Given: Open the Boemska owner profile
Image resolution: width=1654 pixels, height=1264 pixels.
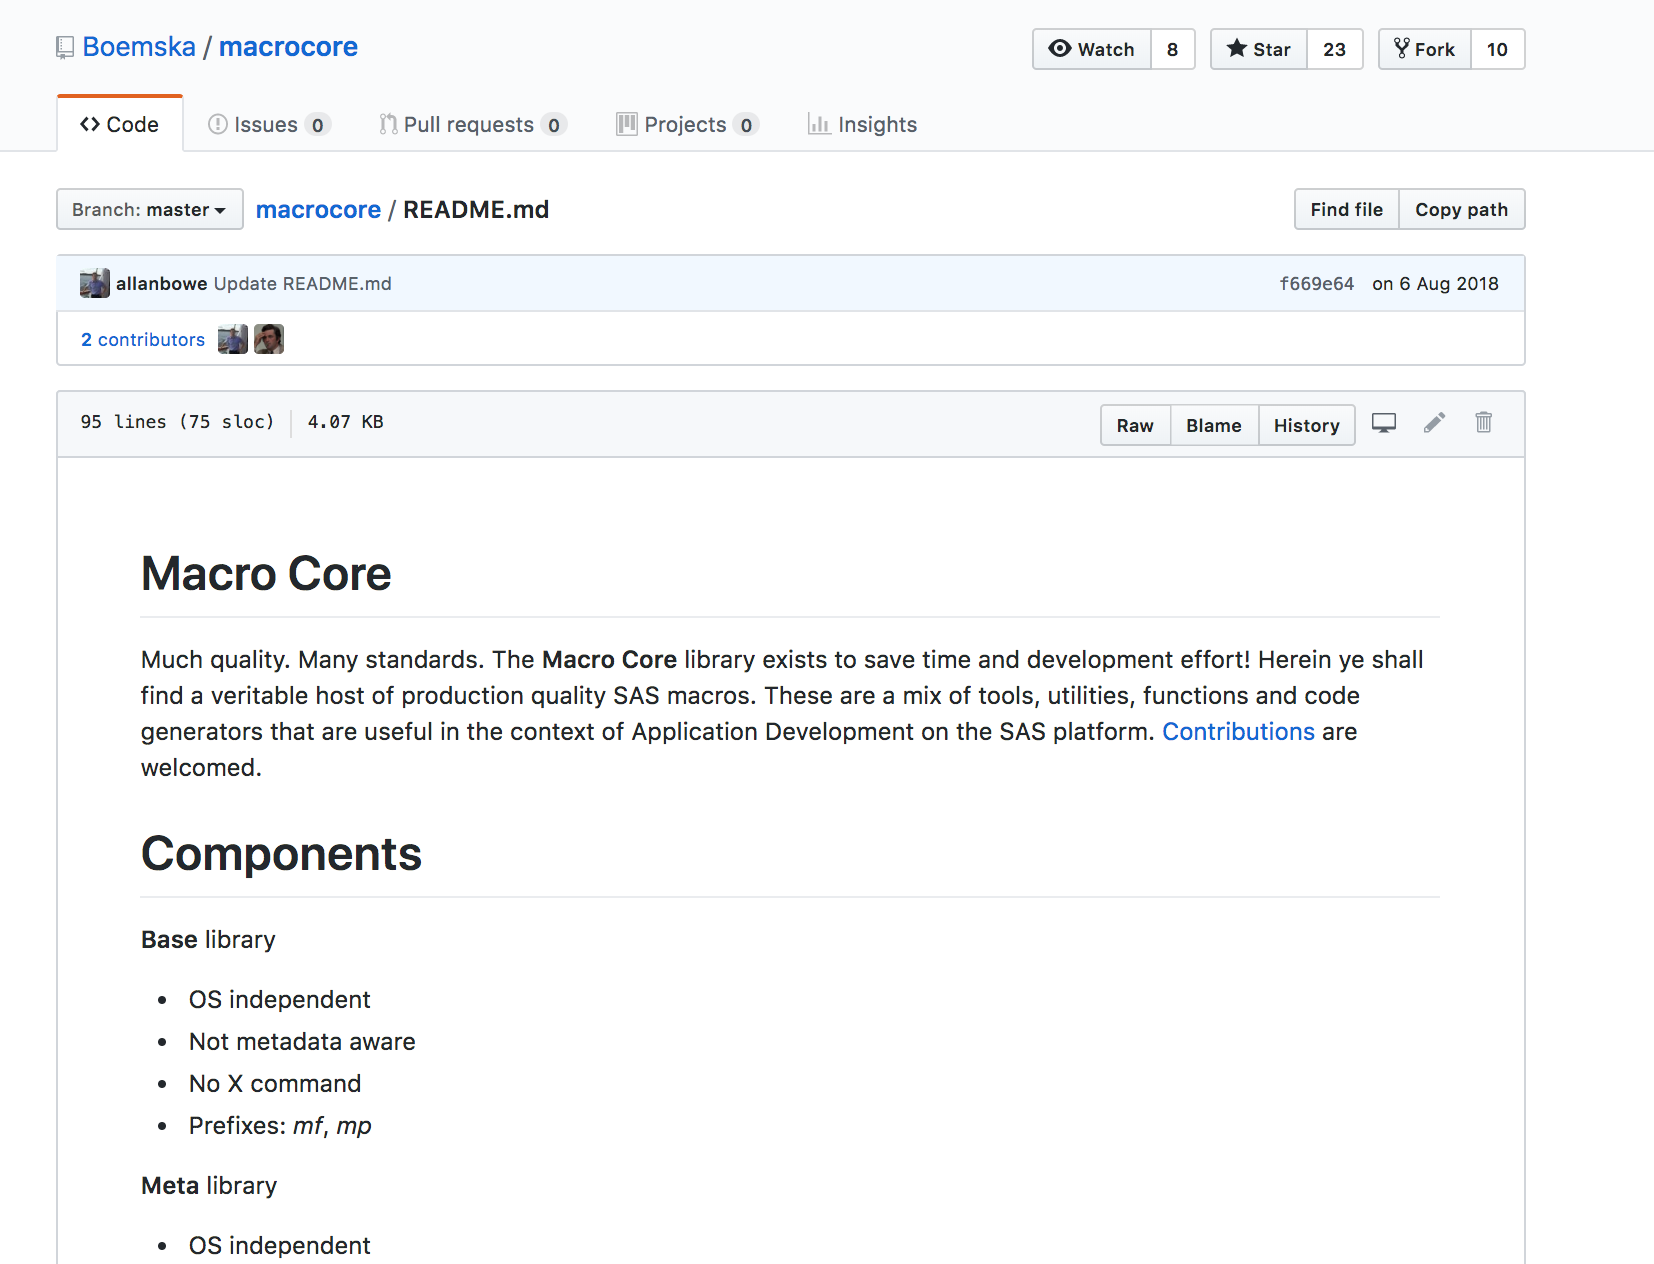Looking at the screenshot, I should click(139, 47).
